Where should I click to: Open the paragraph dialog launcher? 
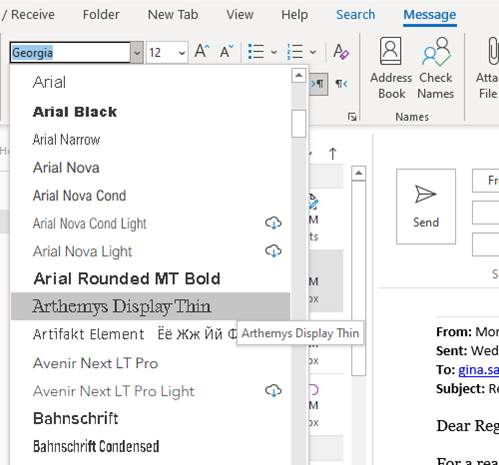352,117
